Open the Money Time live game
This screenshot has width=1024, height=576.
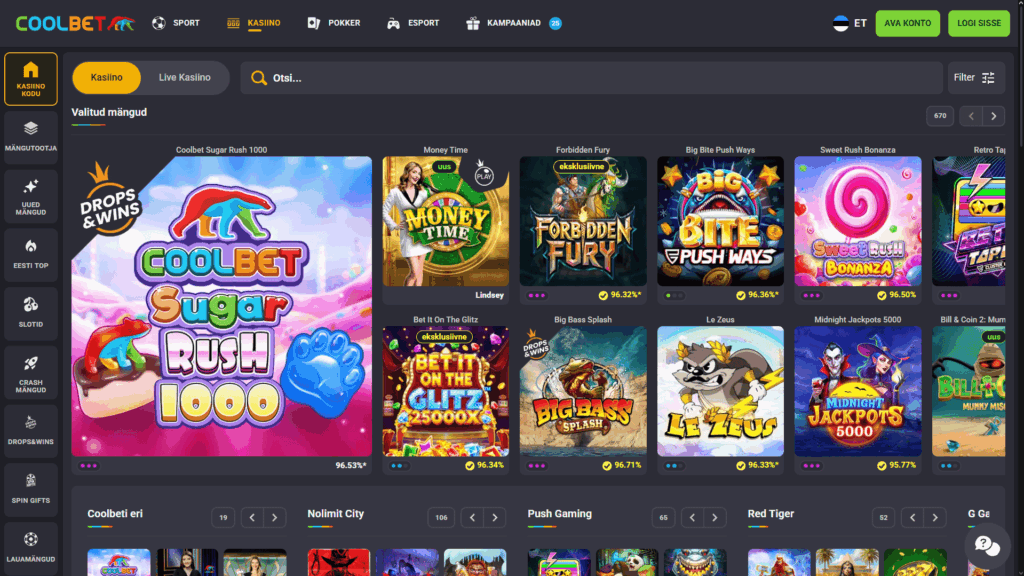point(444,221)
